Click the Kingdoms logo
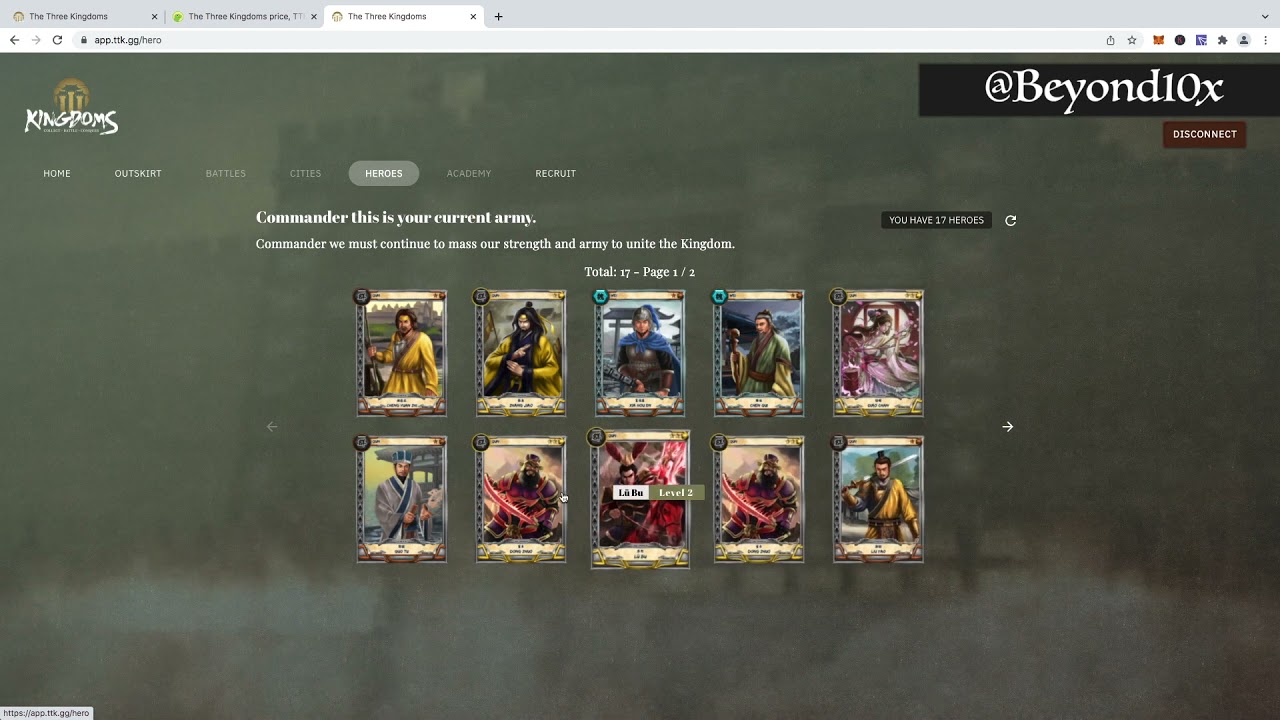Image resolution: width=1280 pixels, height=720 pixels. pos(71,108)
